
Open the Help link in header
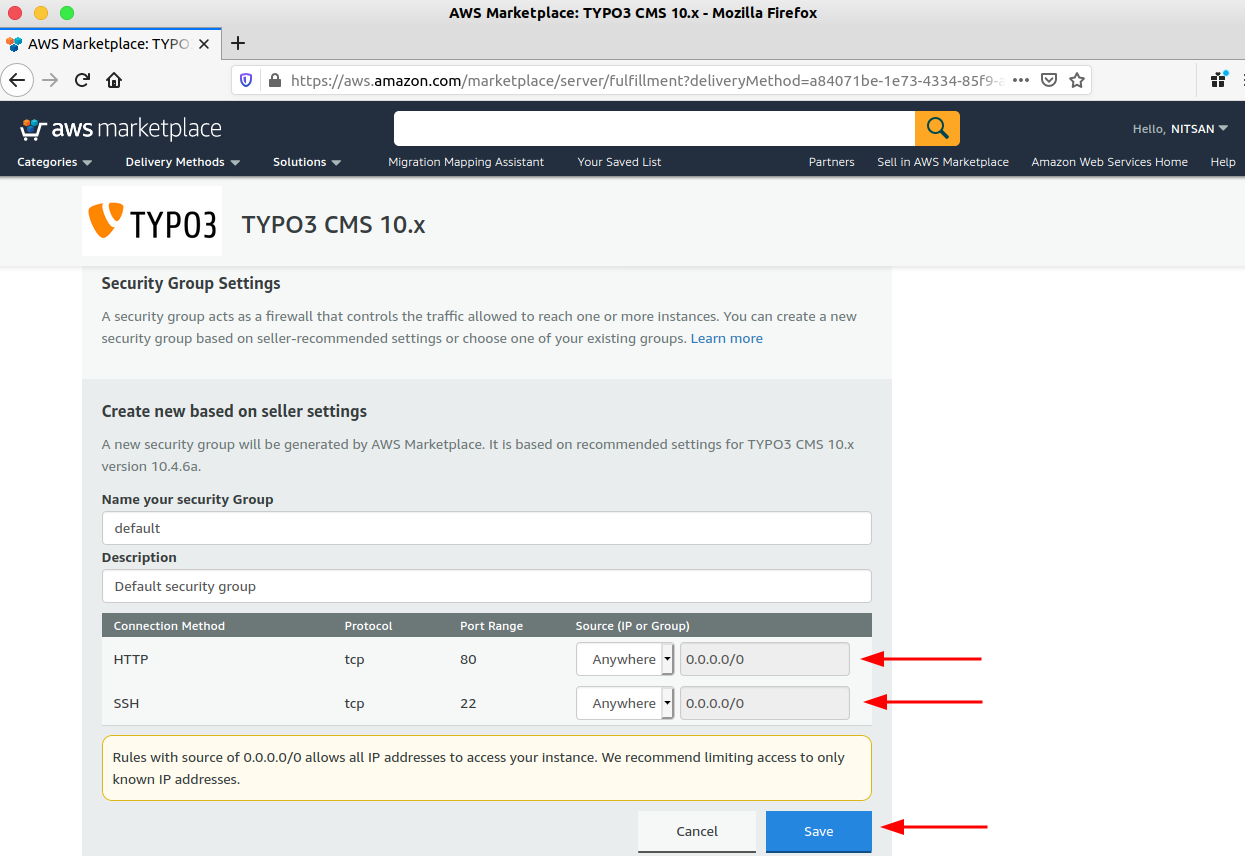point(1223,162)
